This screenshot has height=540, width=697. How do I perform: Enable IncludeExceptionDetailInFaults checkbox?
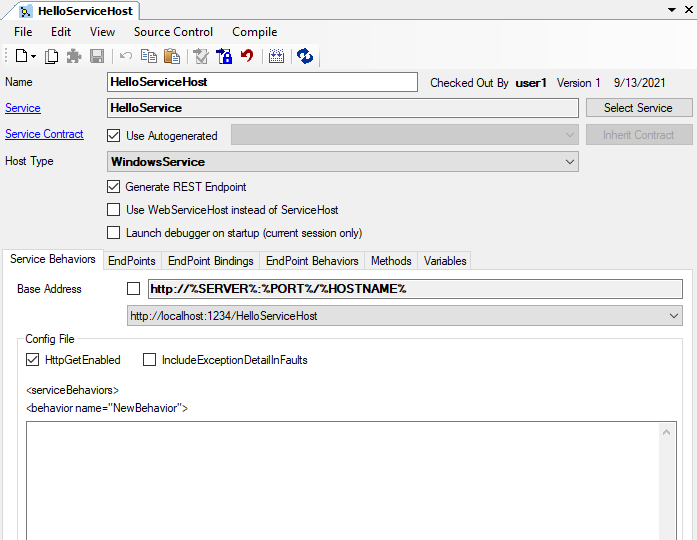(149, 360)
